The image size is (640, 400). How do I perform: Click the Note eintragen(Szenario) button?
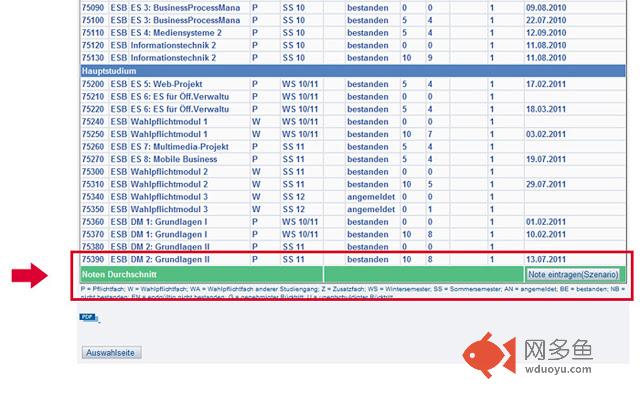(573, 274)
